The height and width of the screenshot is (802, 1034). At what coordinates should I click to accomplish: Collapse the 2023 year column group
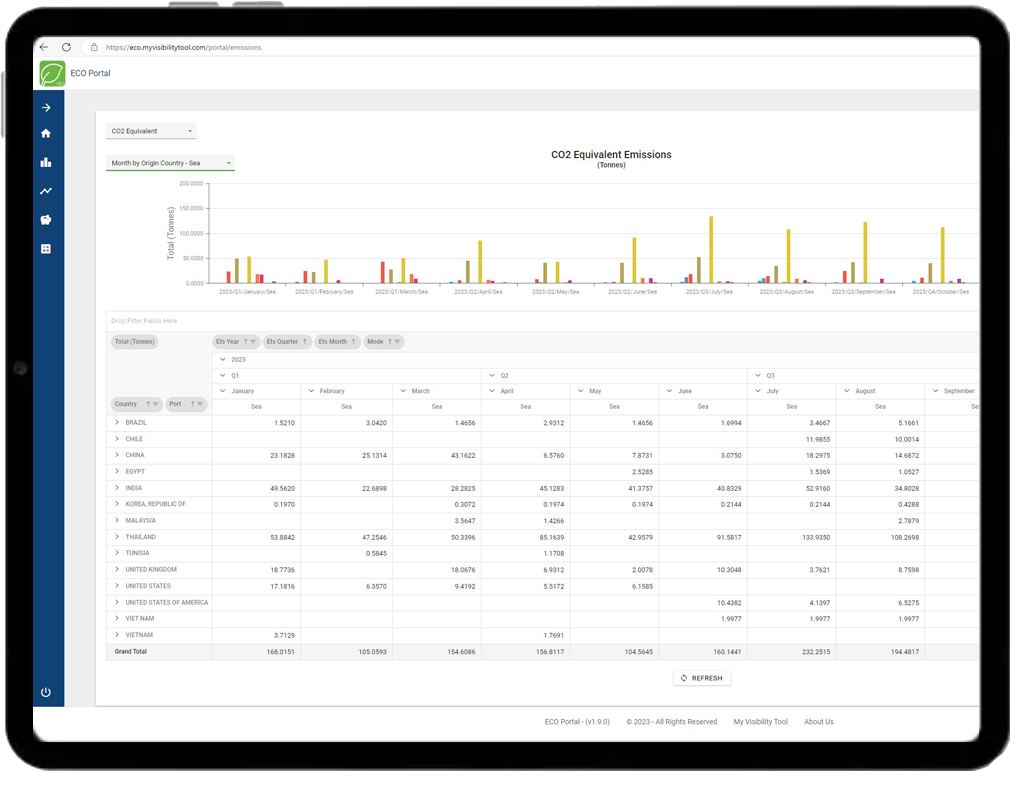[222, 359]
